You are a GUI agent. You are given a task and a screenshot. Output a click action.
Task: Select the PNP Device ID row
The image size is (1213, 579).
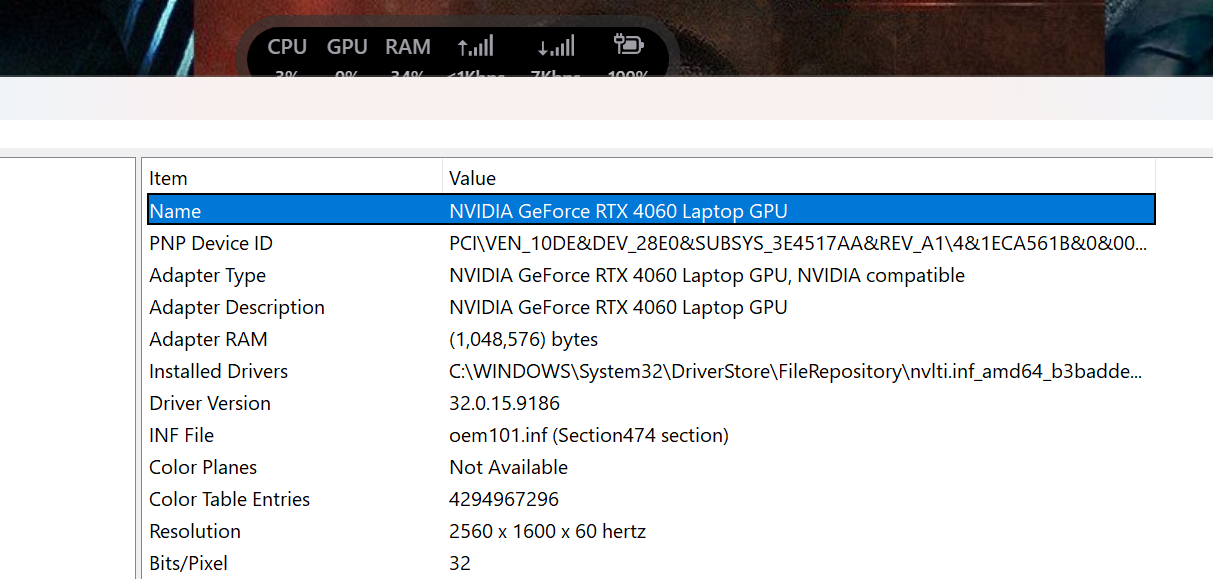[651, 243]
